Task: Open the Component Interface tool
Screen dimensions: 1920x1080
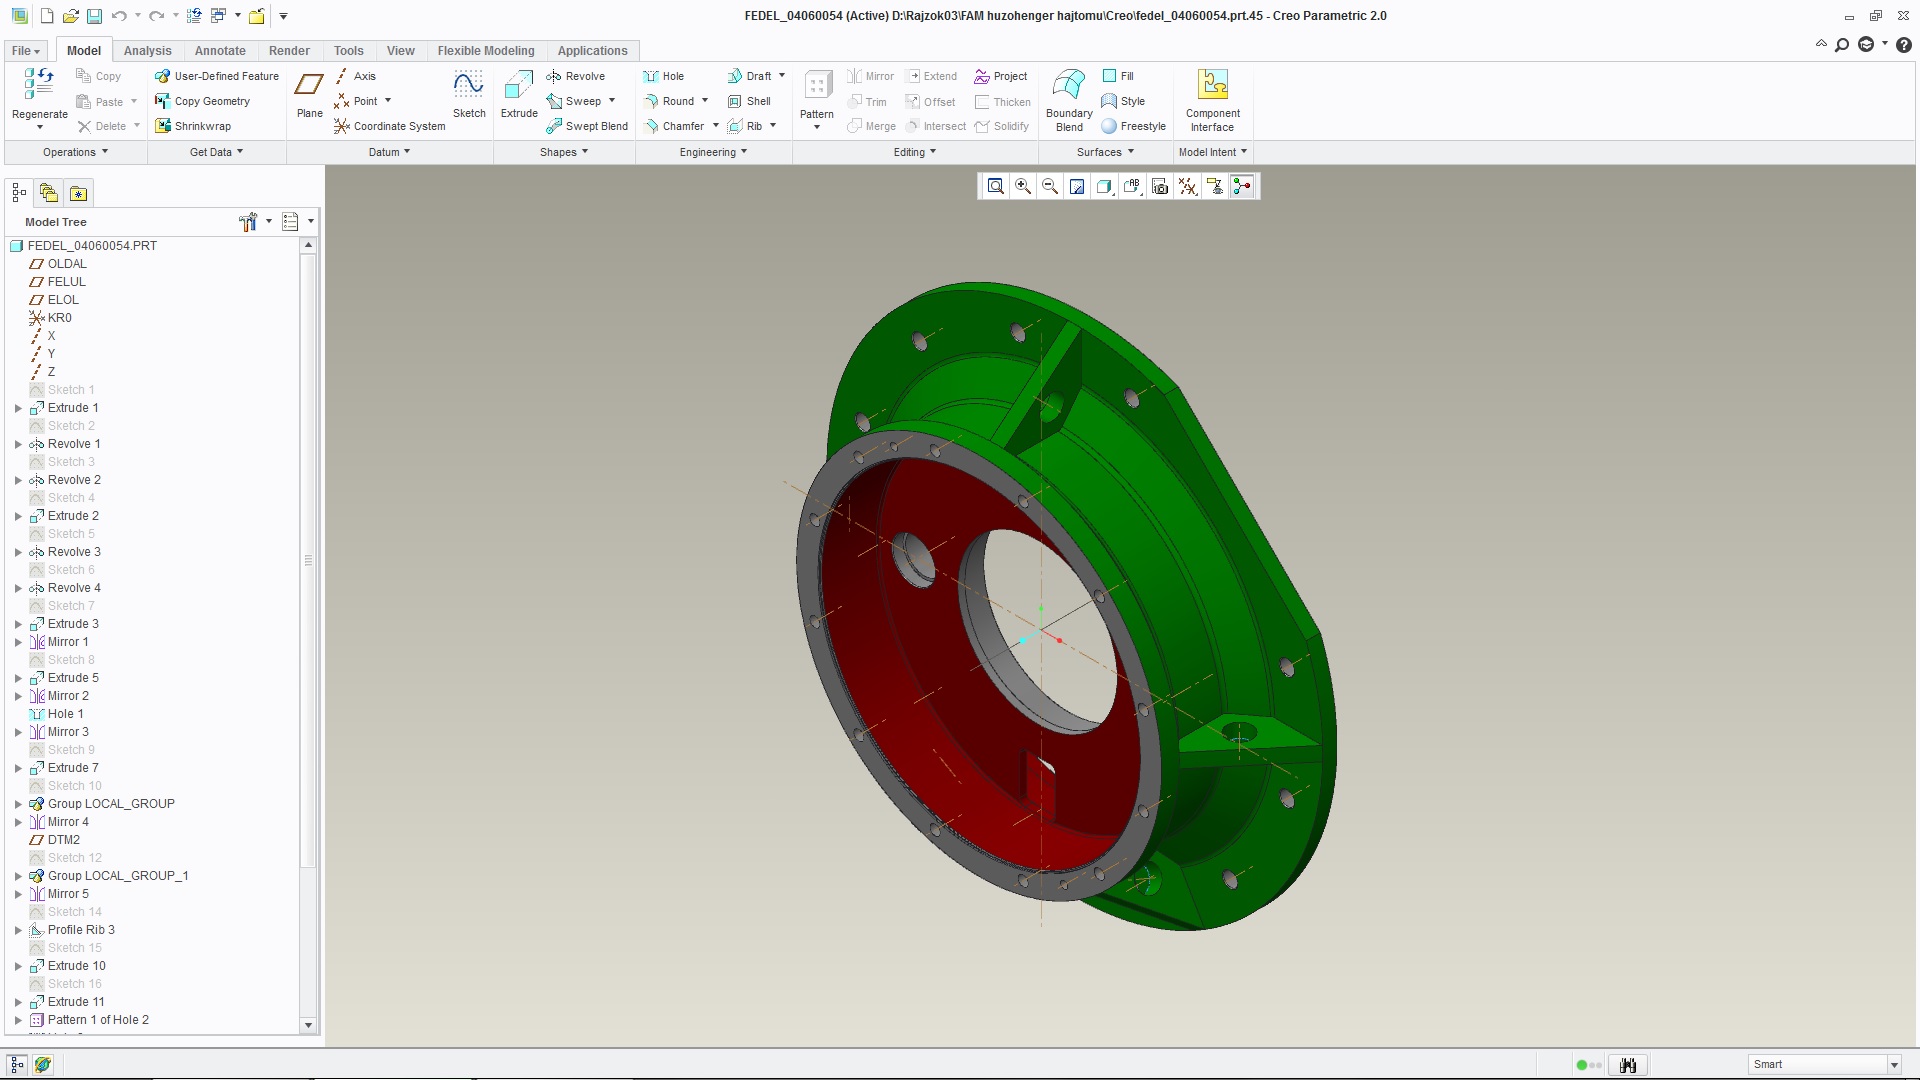Action: click(1212, 100)
